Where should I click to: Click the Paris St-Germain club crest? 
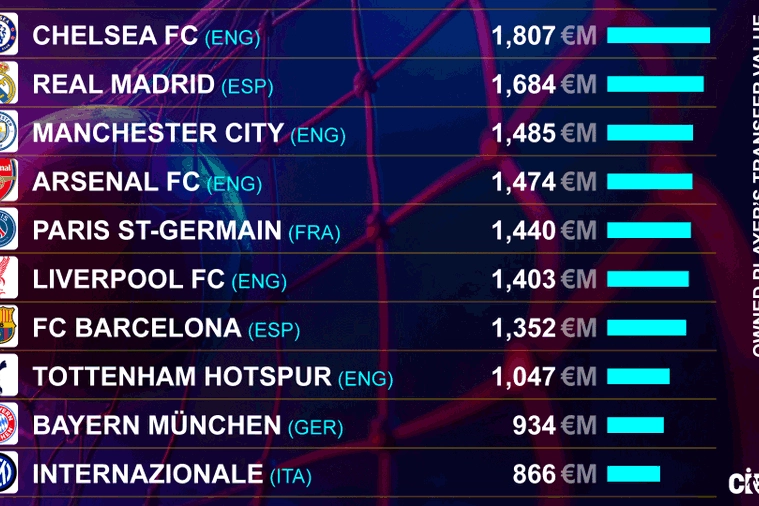[x=8, y=230]
